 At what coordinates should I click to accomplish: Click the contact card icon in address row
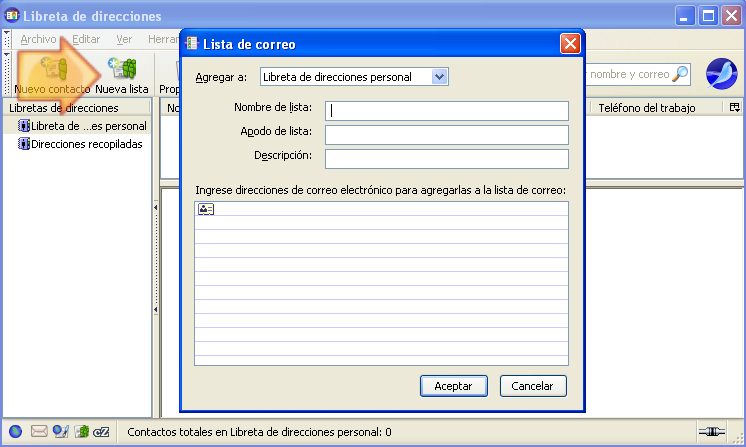[206, 209]
